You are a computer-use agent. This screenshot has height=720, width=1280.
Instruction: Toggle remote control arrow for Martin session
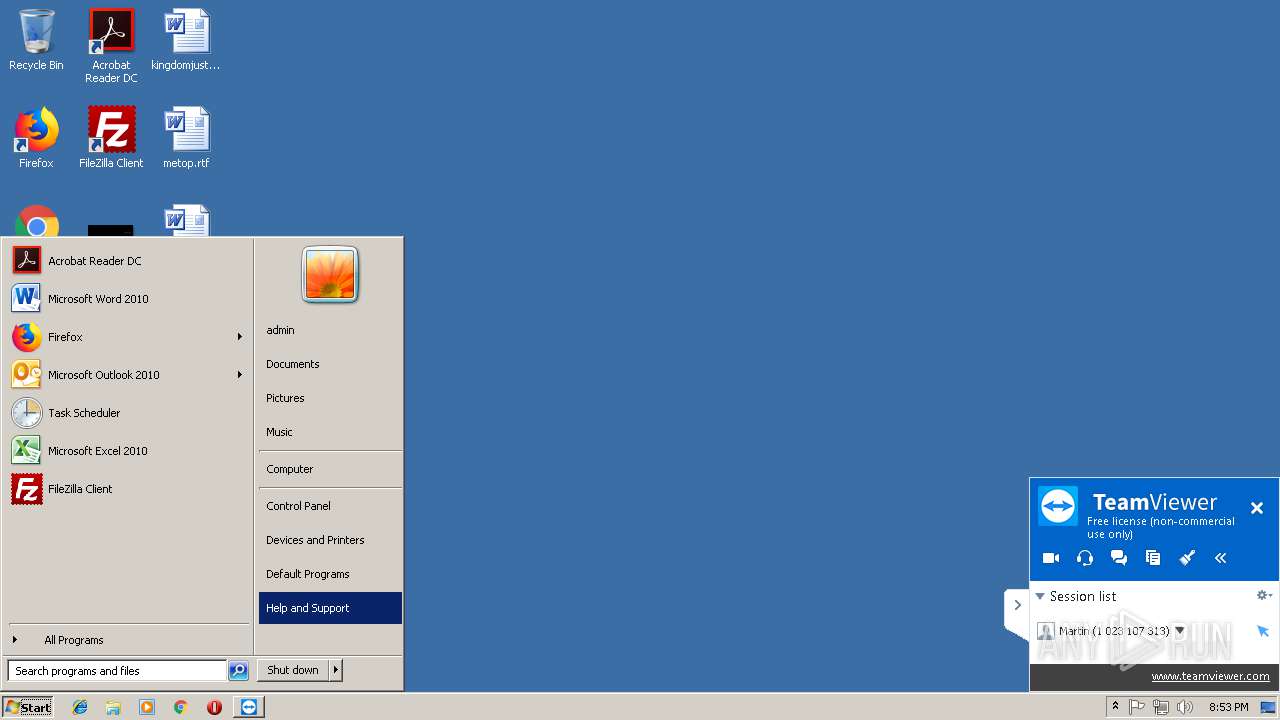click(1263, 631)
